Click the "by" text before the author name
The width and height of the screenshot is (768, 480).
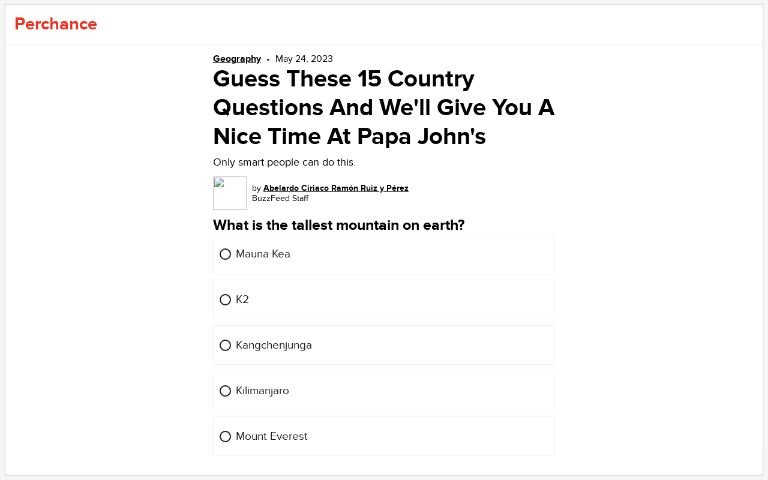click(256, 188)
